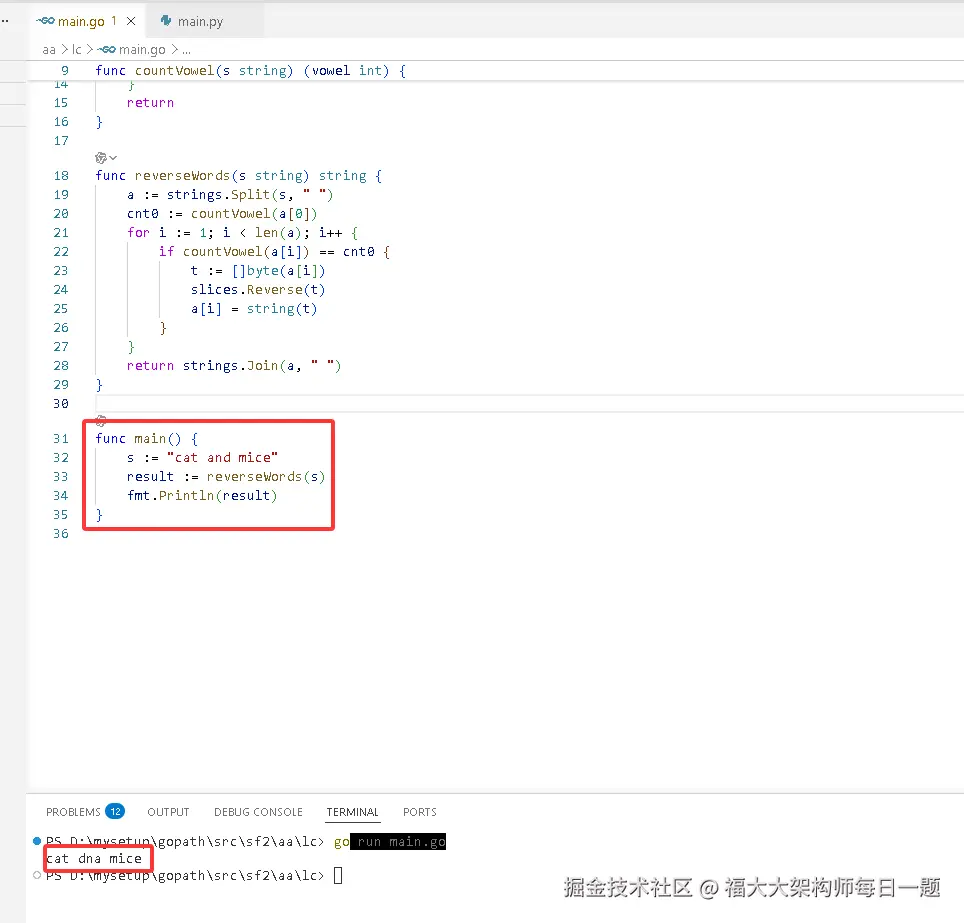
Task: Click terminal output 'cat dna mice'
Action: coord(93,858)
